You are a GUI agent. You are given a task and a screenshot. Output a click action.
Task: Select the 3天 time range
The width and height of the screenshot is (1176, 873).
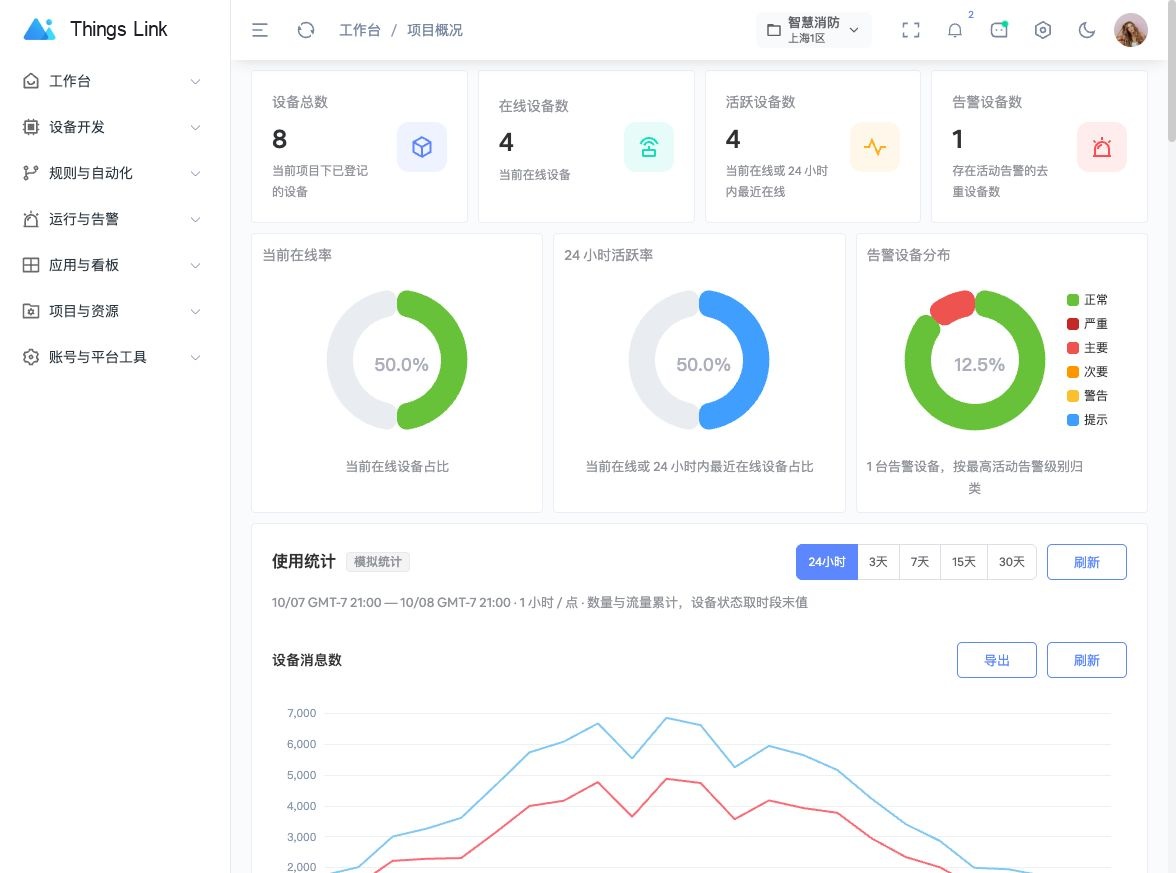[x=878, y=562]
